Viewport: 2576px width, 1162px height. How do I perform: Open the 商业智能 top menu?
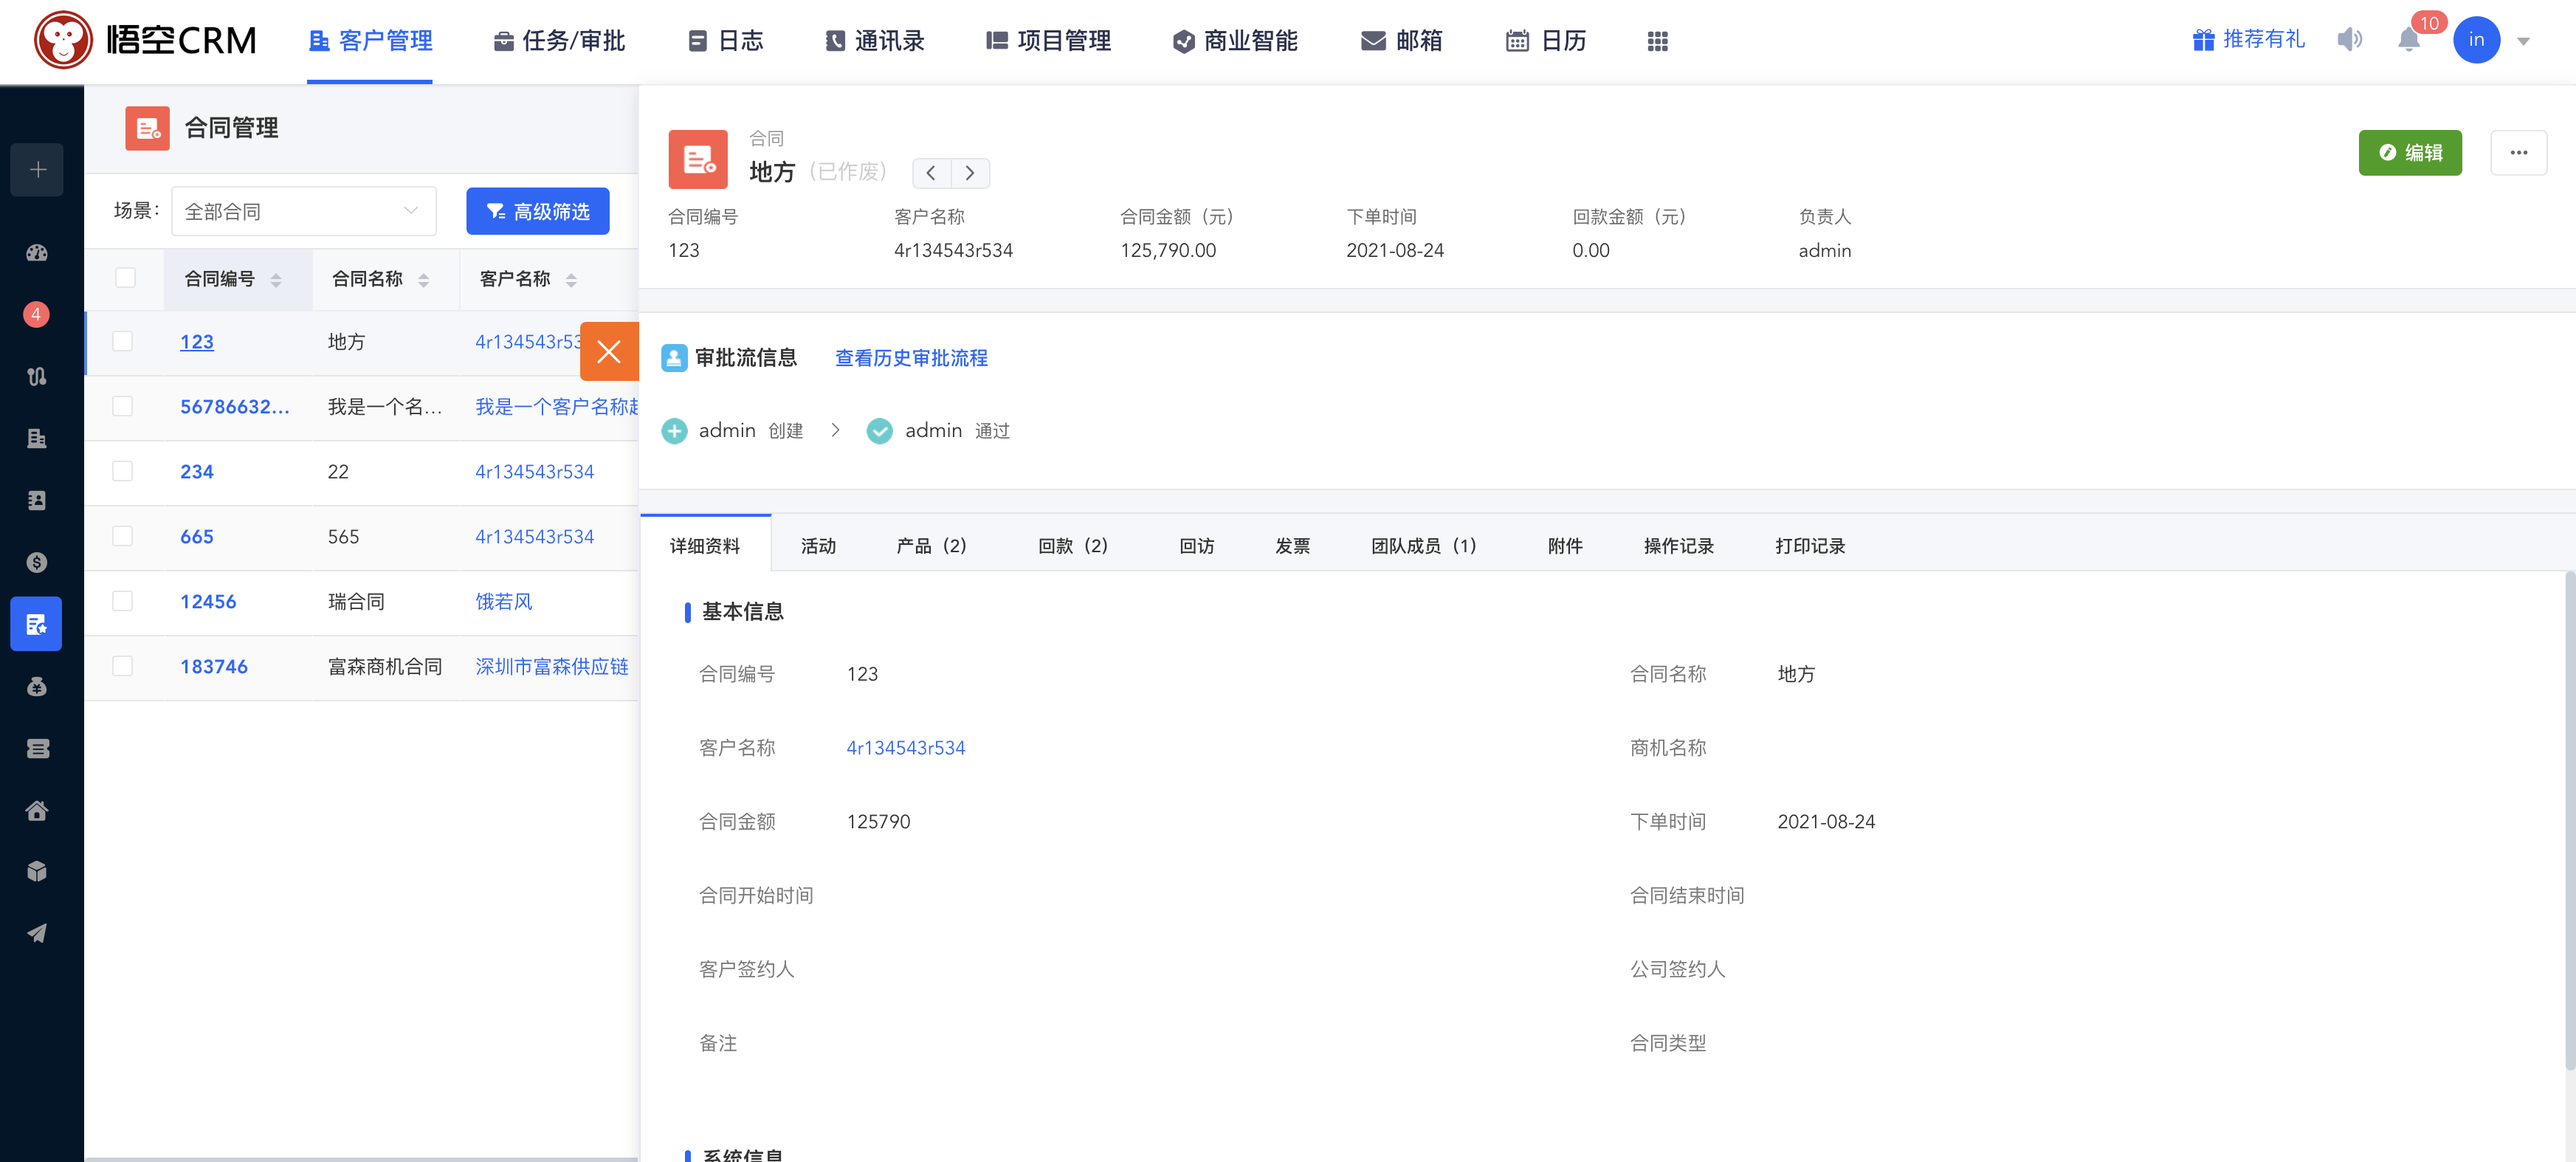click(1235, 41)
